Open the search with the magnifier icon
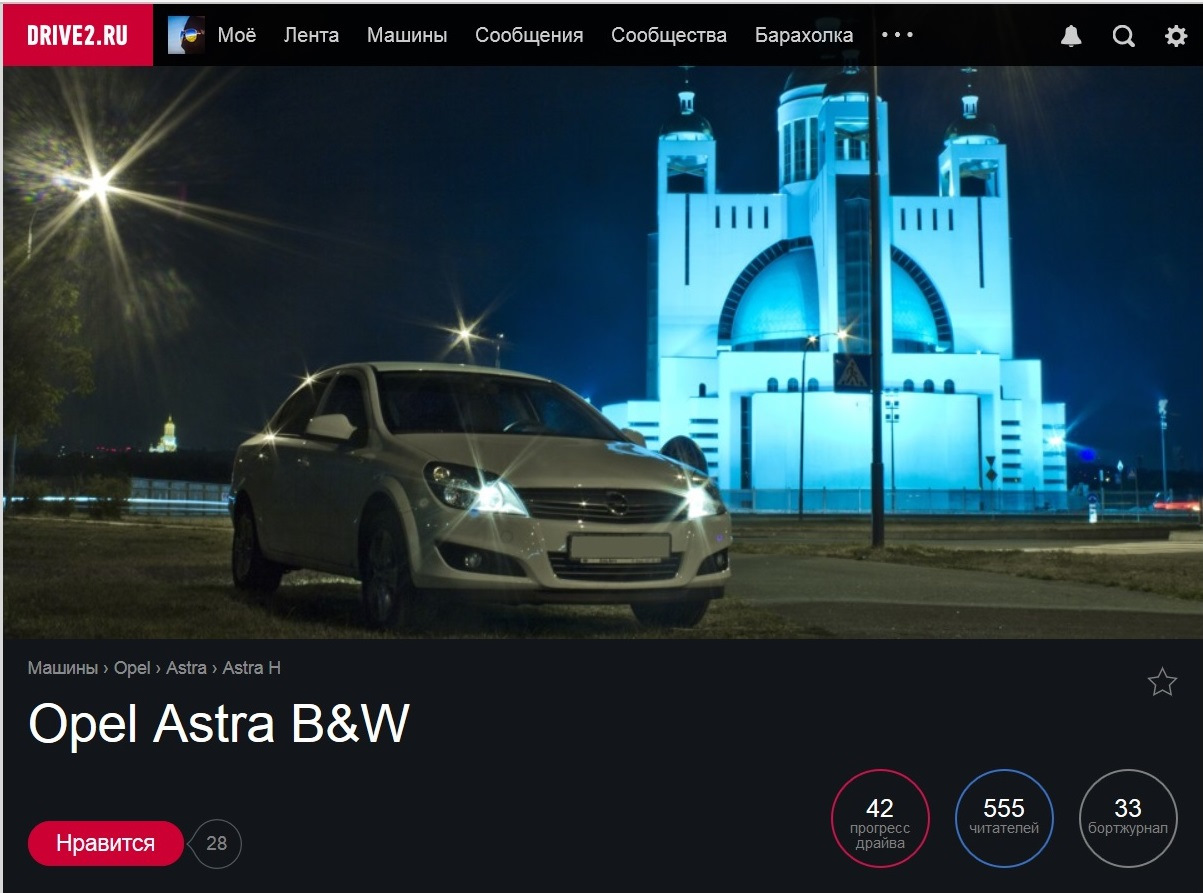 (x=1122, y=35)
